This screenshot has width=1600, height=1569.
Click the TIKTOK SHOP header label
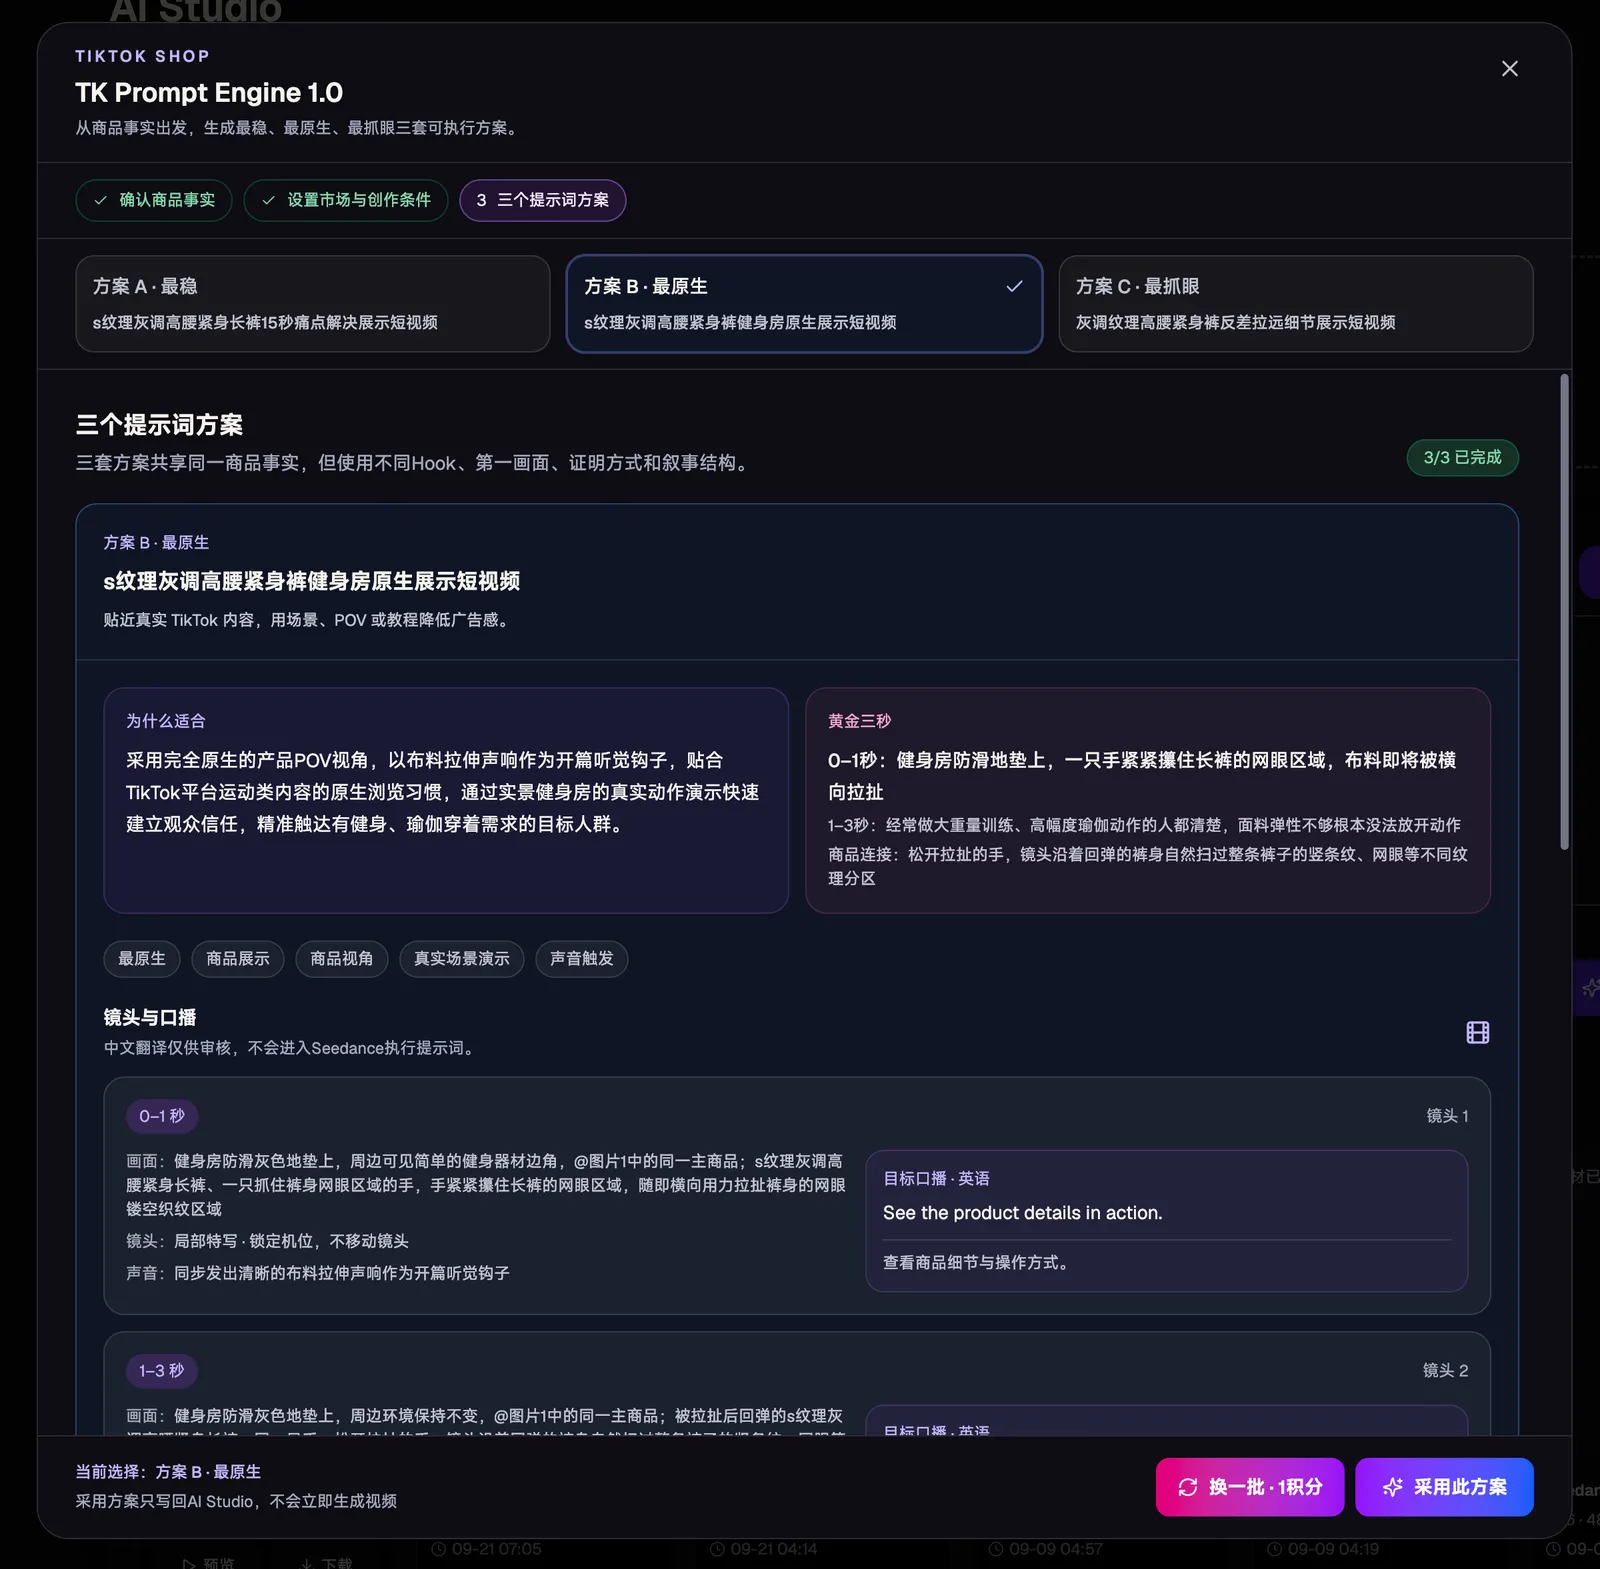[x=142, y=57]
